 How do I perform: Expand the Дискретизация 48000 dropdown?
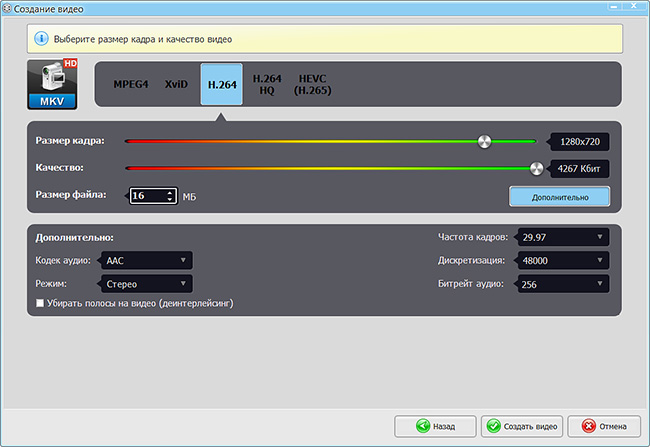pos(562,260)
